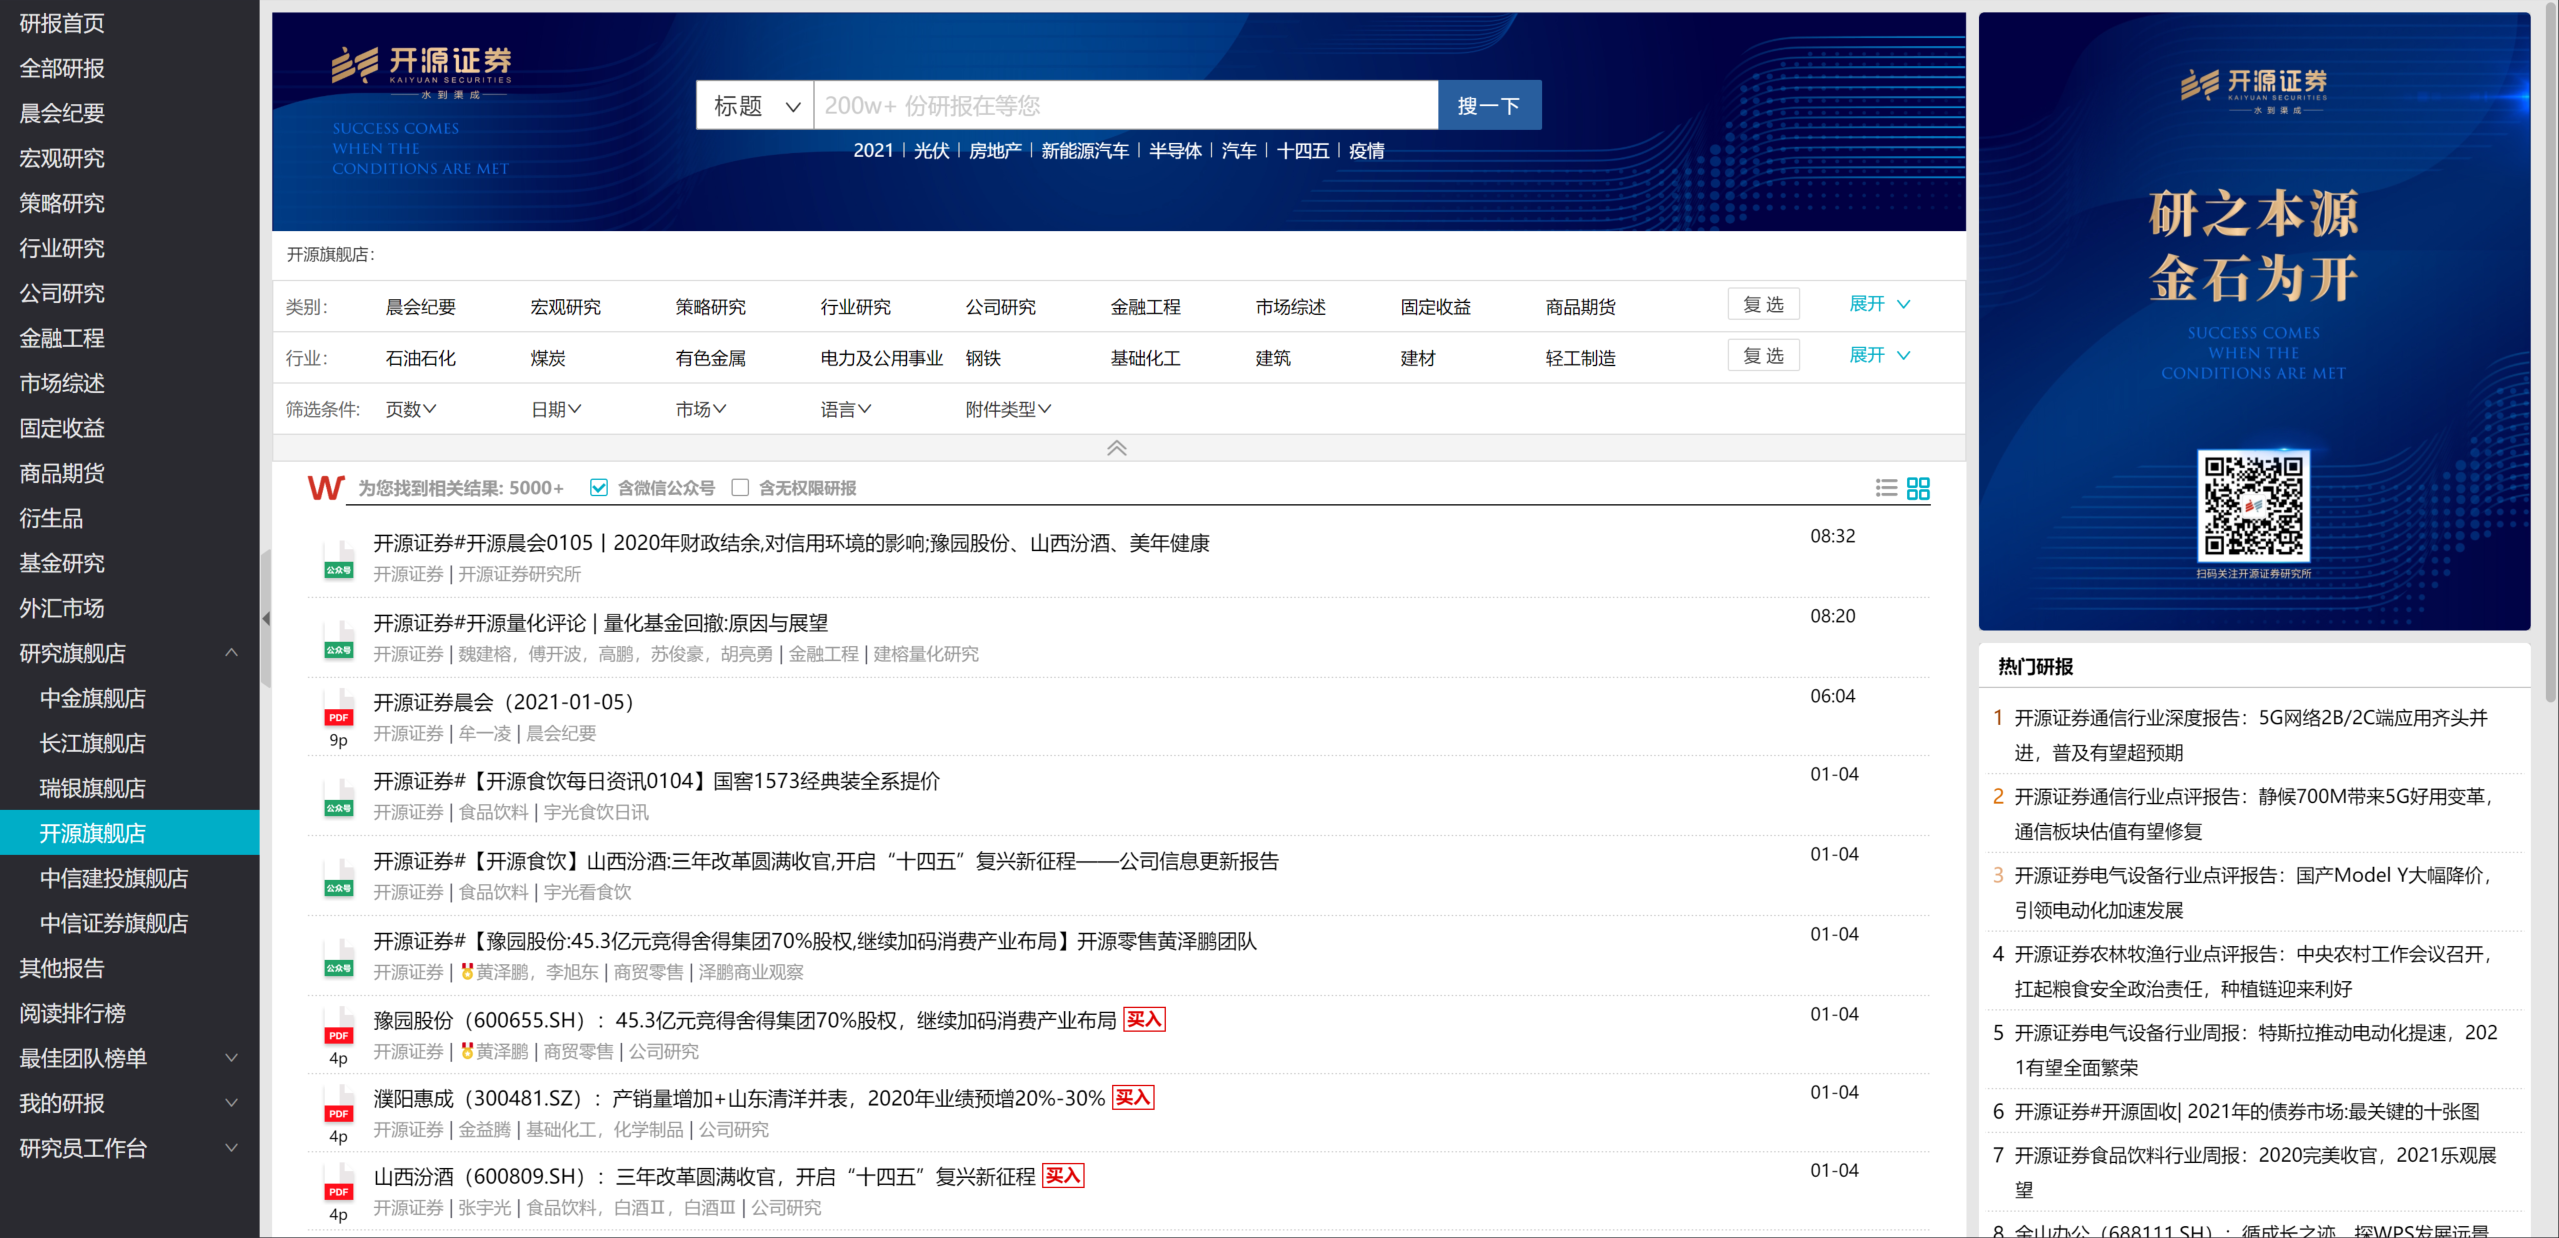The image size is (2559, 1238).
Task: Go to 研报首页 in sidebar
Action: point(62,23)
